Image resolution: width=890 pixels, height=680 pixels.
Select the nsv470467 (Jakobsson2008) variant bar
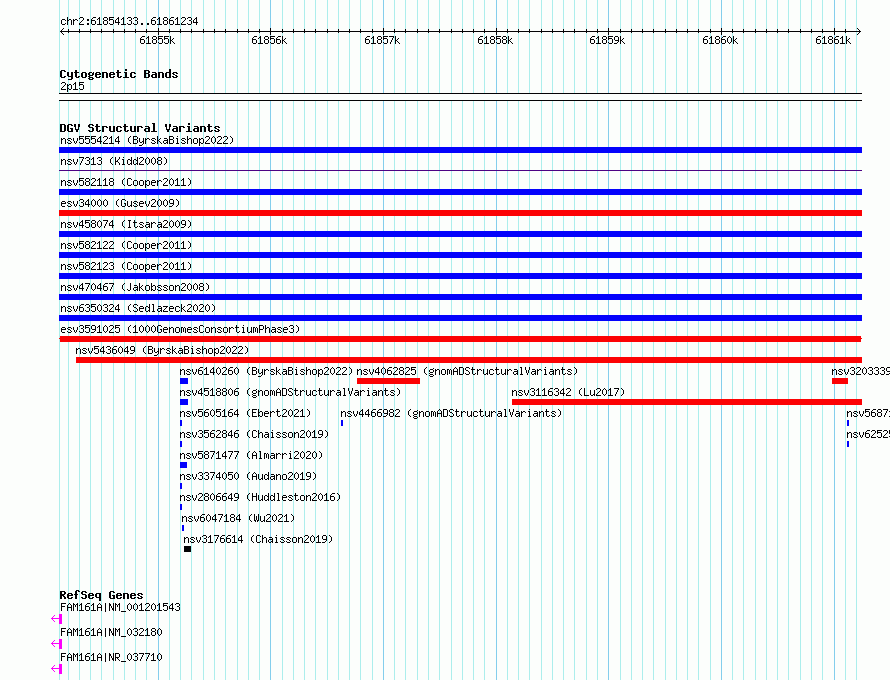pos(460,297)
